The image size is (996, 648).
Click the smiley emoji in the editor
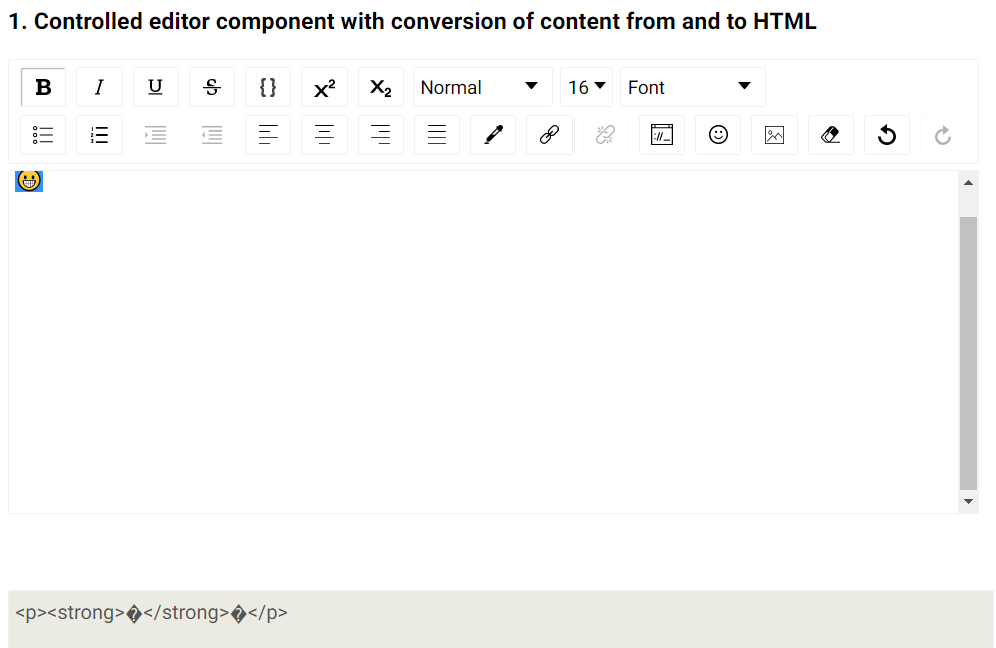pos(28,181)
